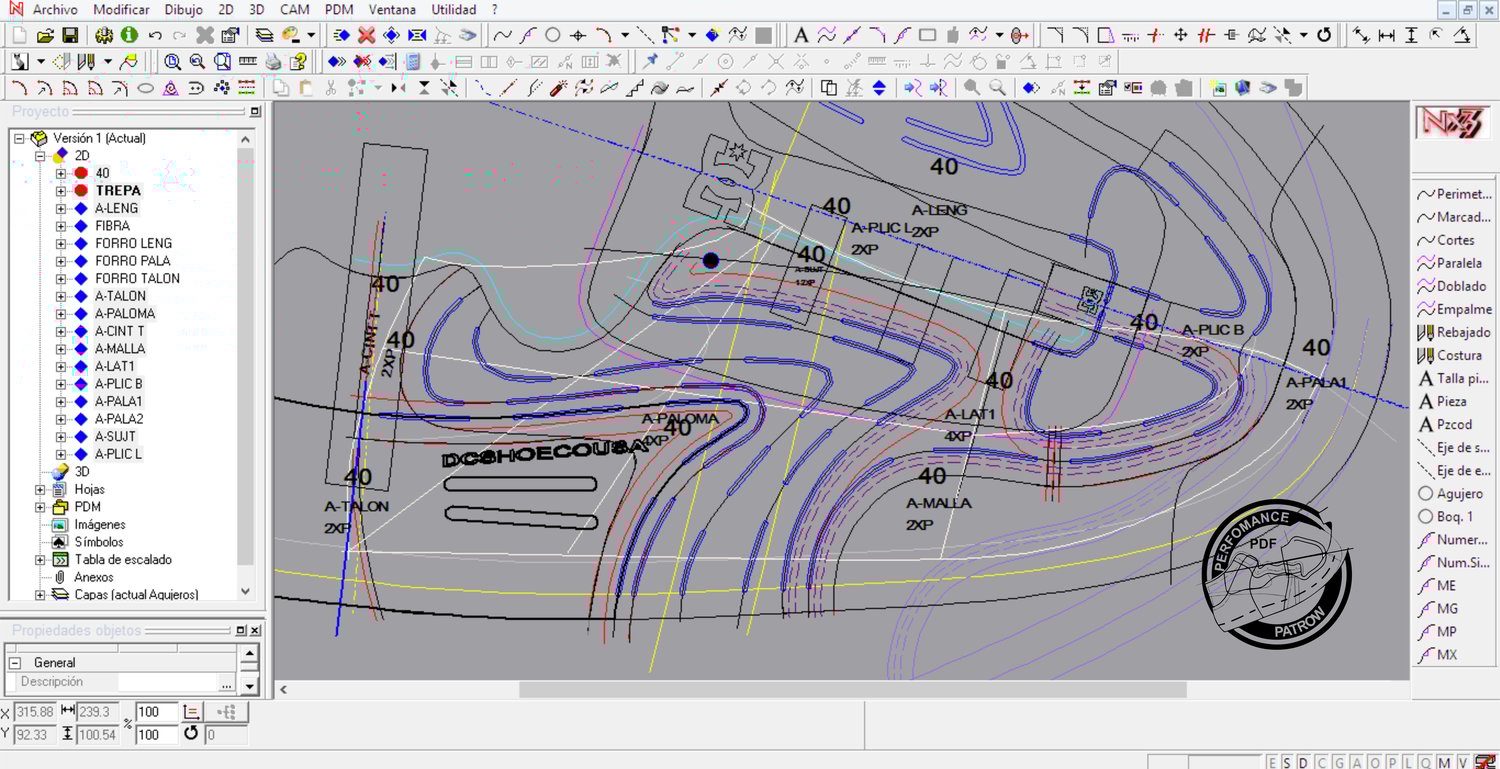
Task: Expand the Hojas tree node
Action: click(x=41, y=490)
